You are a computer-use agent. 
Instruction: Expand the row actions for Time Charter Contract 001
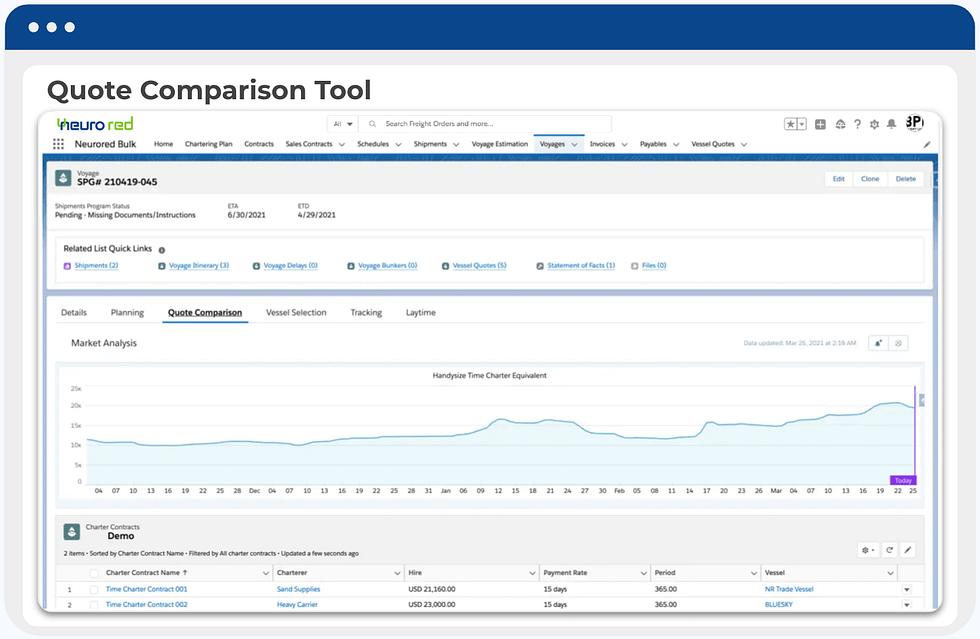click(x=908, y=589)
